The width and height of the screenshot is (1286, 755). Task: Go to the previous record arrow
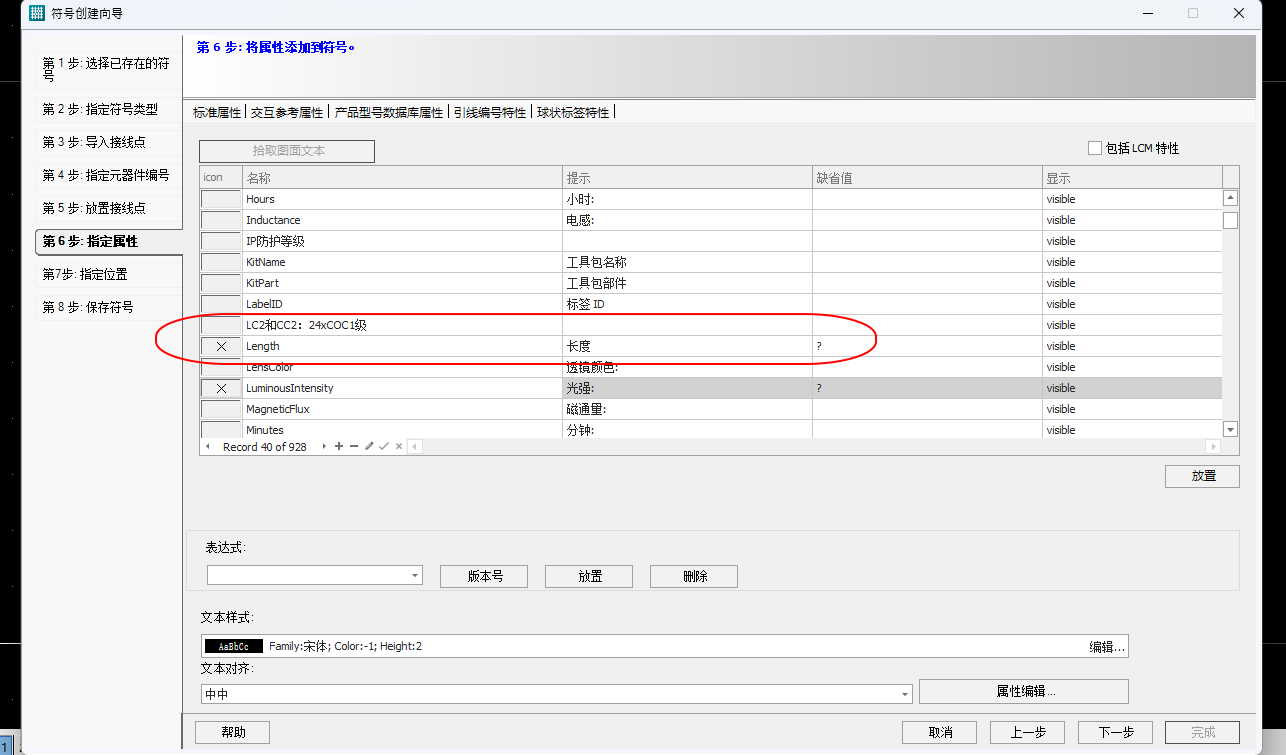pos(208,447)
